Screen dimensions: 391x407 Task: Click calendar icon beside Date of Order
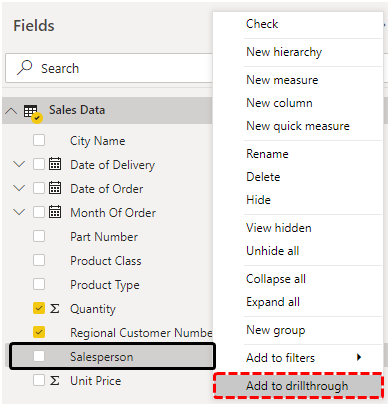coord(55,188)
